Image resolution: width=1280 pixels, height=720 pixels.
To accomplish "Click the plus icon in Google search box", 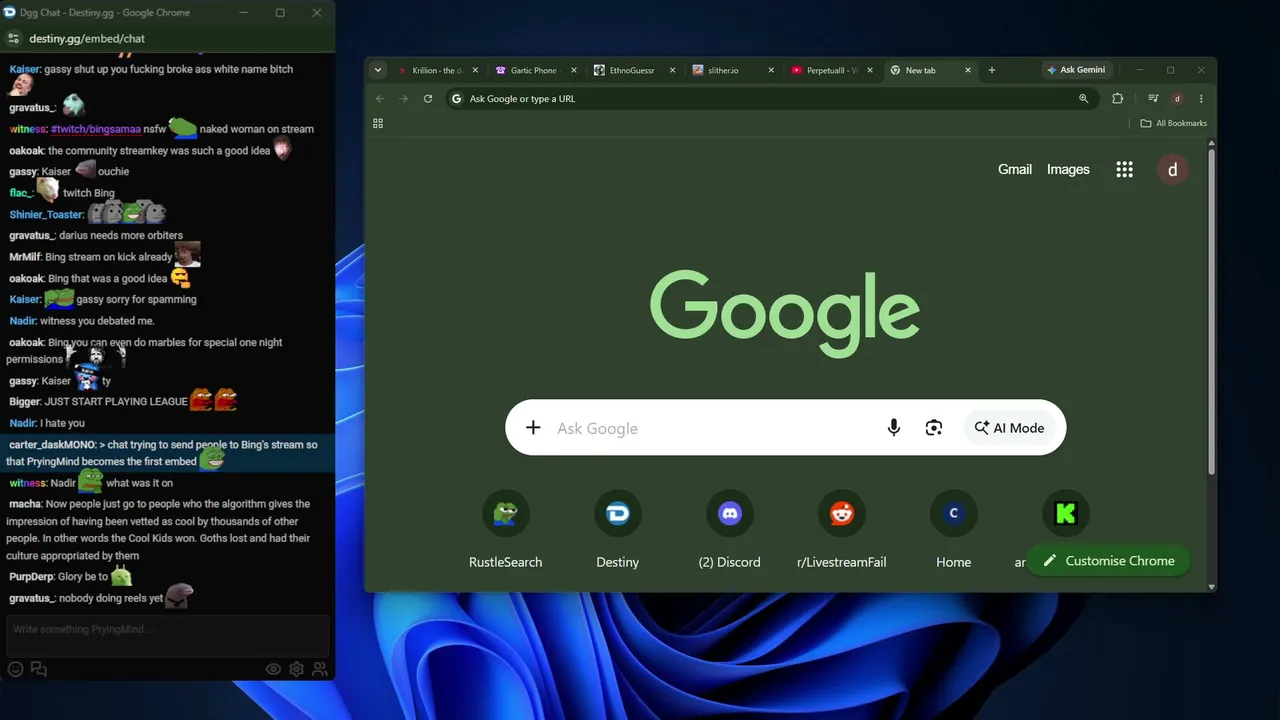I will pyautogui.click(x=533, y=428).
